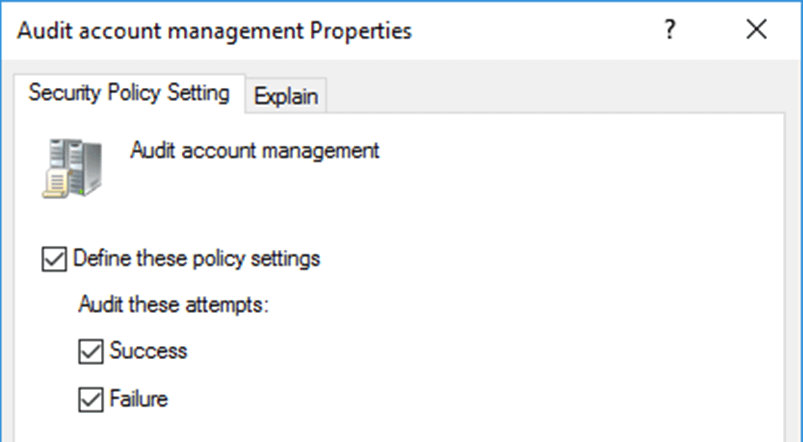Toggle the Success checkbox
The image size is (803, 442).
[x=91, y=351]
